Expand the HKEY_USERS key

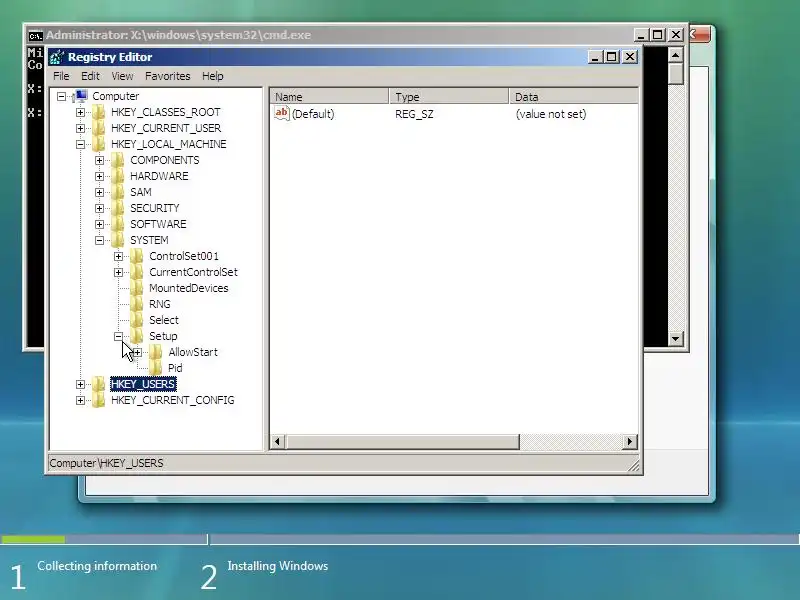(80, 384)
